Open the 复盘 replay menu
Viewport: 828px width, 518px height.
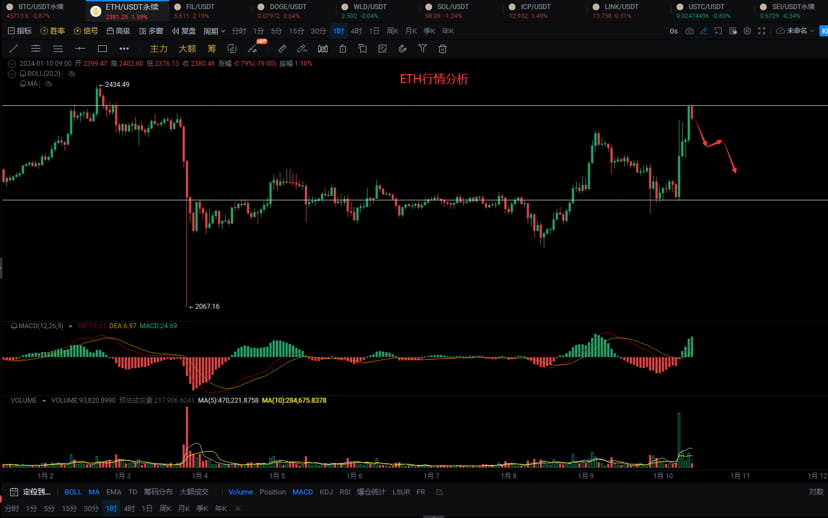(x=184, y=31)
